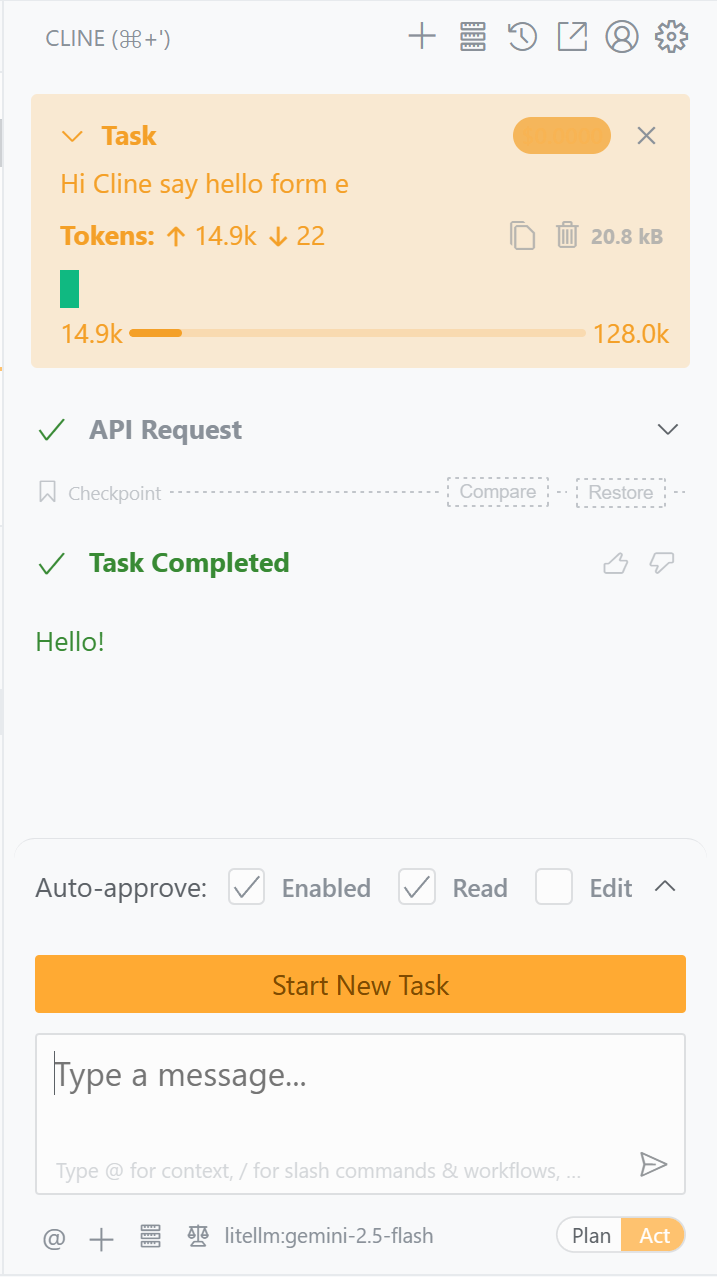Open Cline settings gear icon
The image size is (717, 1277).
tap(671, 38)
